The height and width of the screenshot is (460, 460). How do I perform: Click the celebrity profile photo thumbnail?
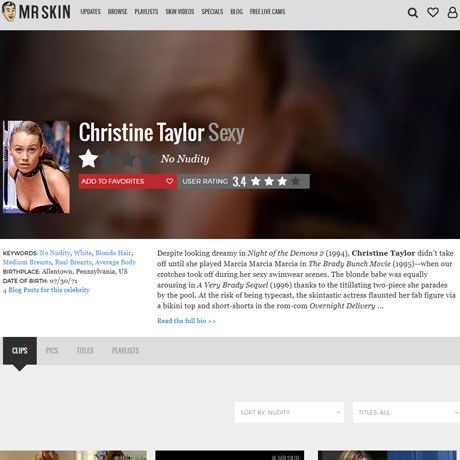(x=36, y=167)
